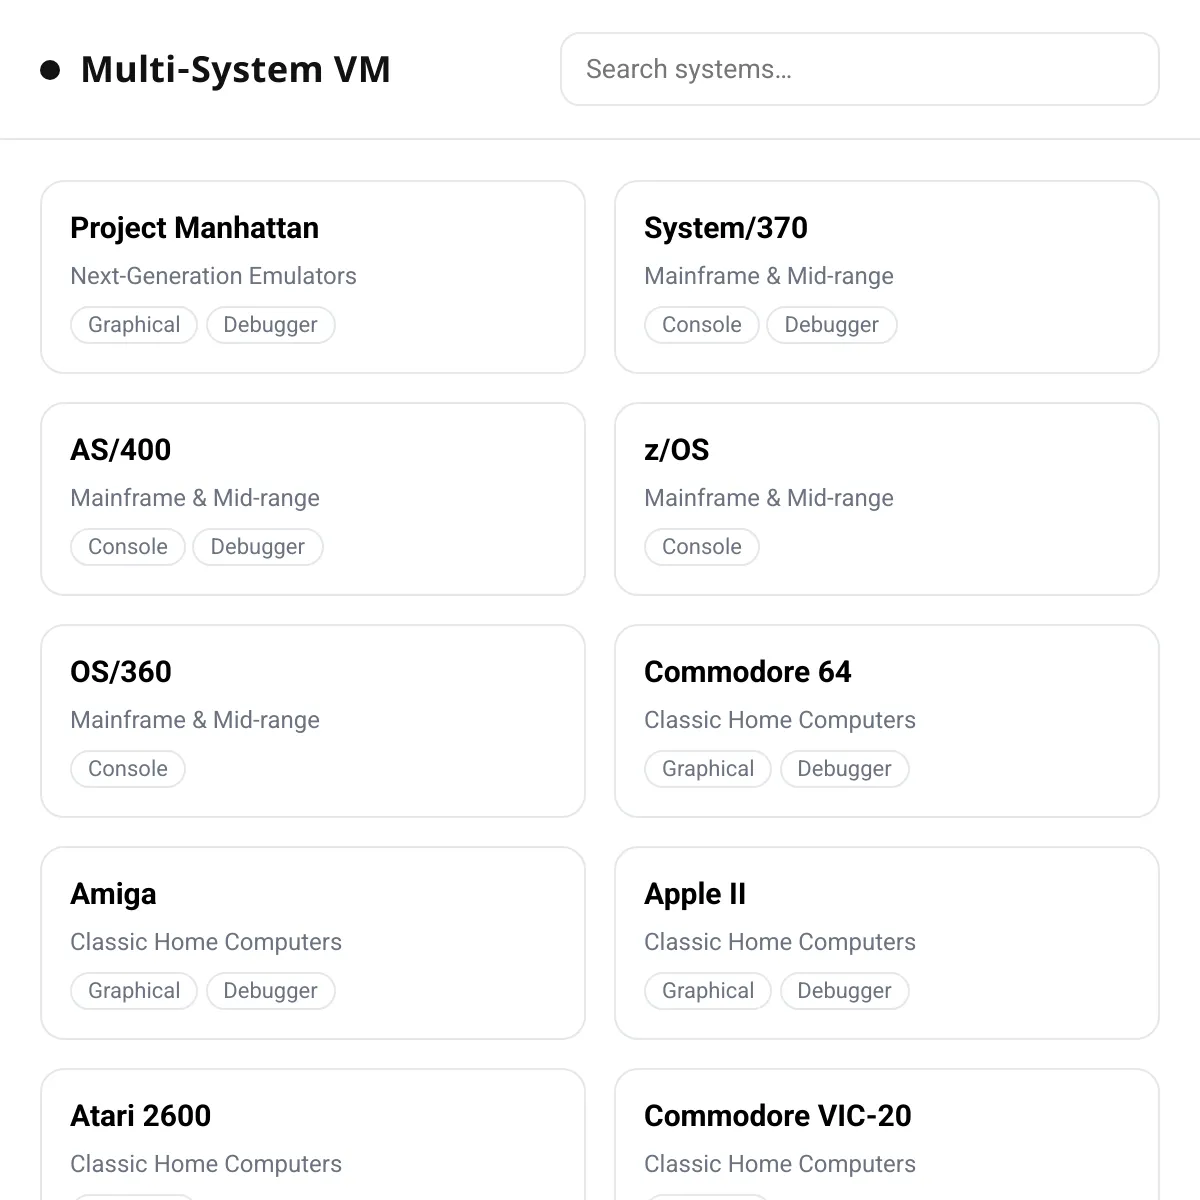Open the z/OS mainframe card
The width and height of the screenshot is (1200, 1200).
pyautogui.click(x=886, y=498)
